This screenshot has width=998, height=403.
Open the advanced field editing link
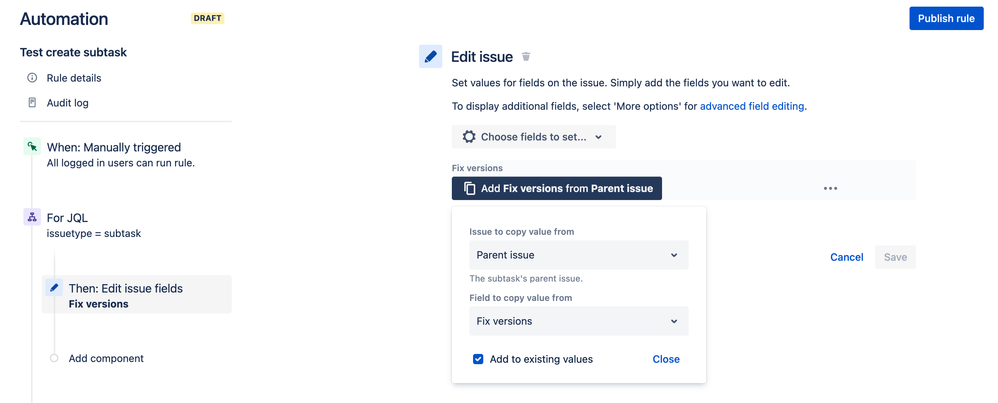click(752, 106)
